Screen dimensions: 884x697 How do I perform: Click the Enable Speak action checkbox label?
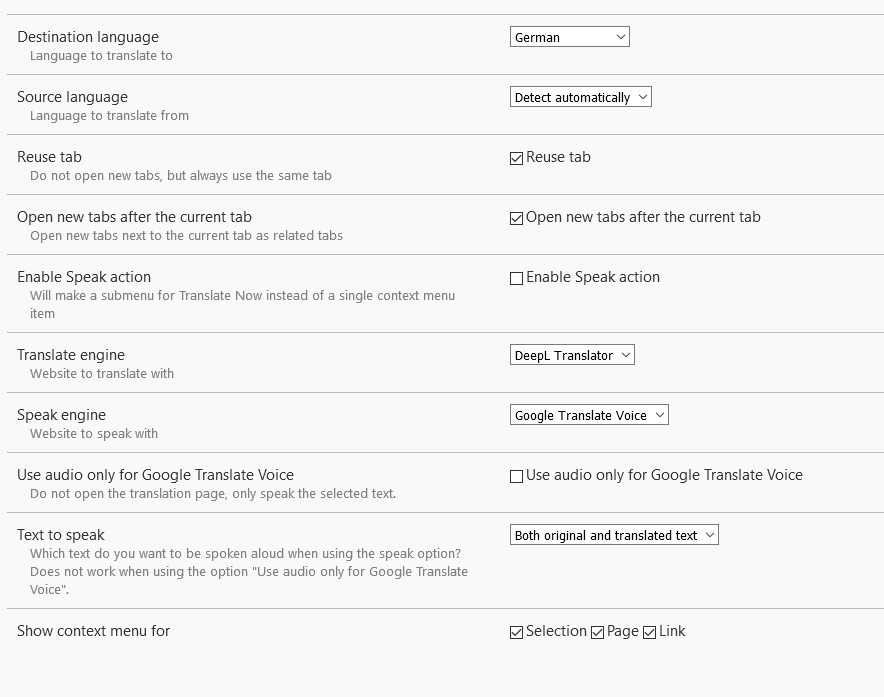click(593, 277)
